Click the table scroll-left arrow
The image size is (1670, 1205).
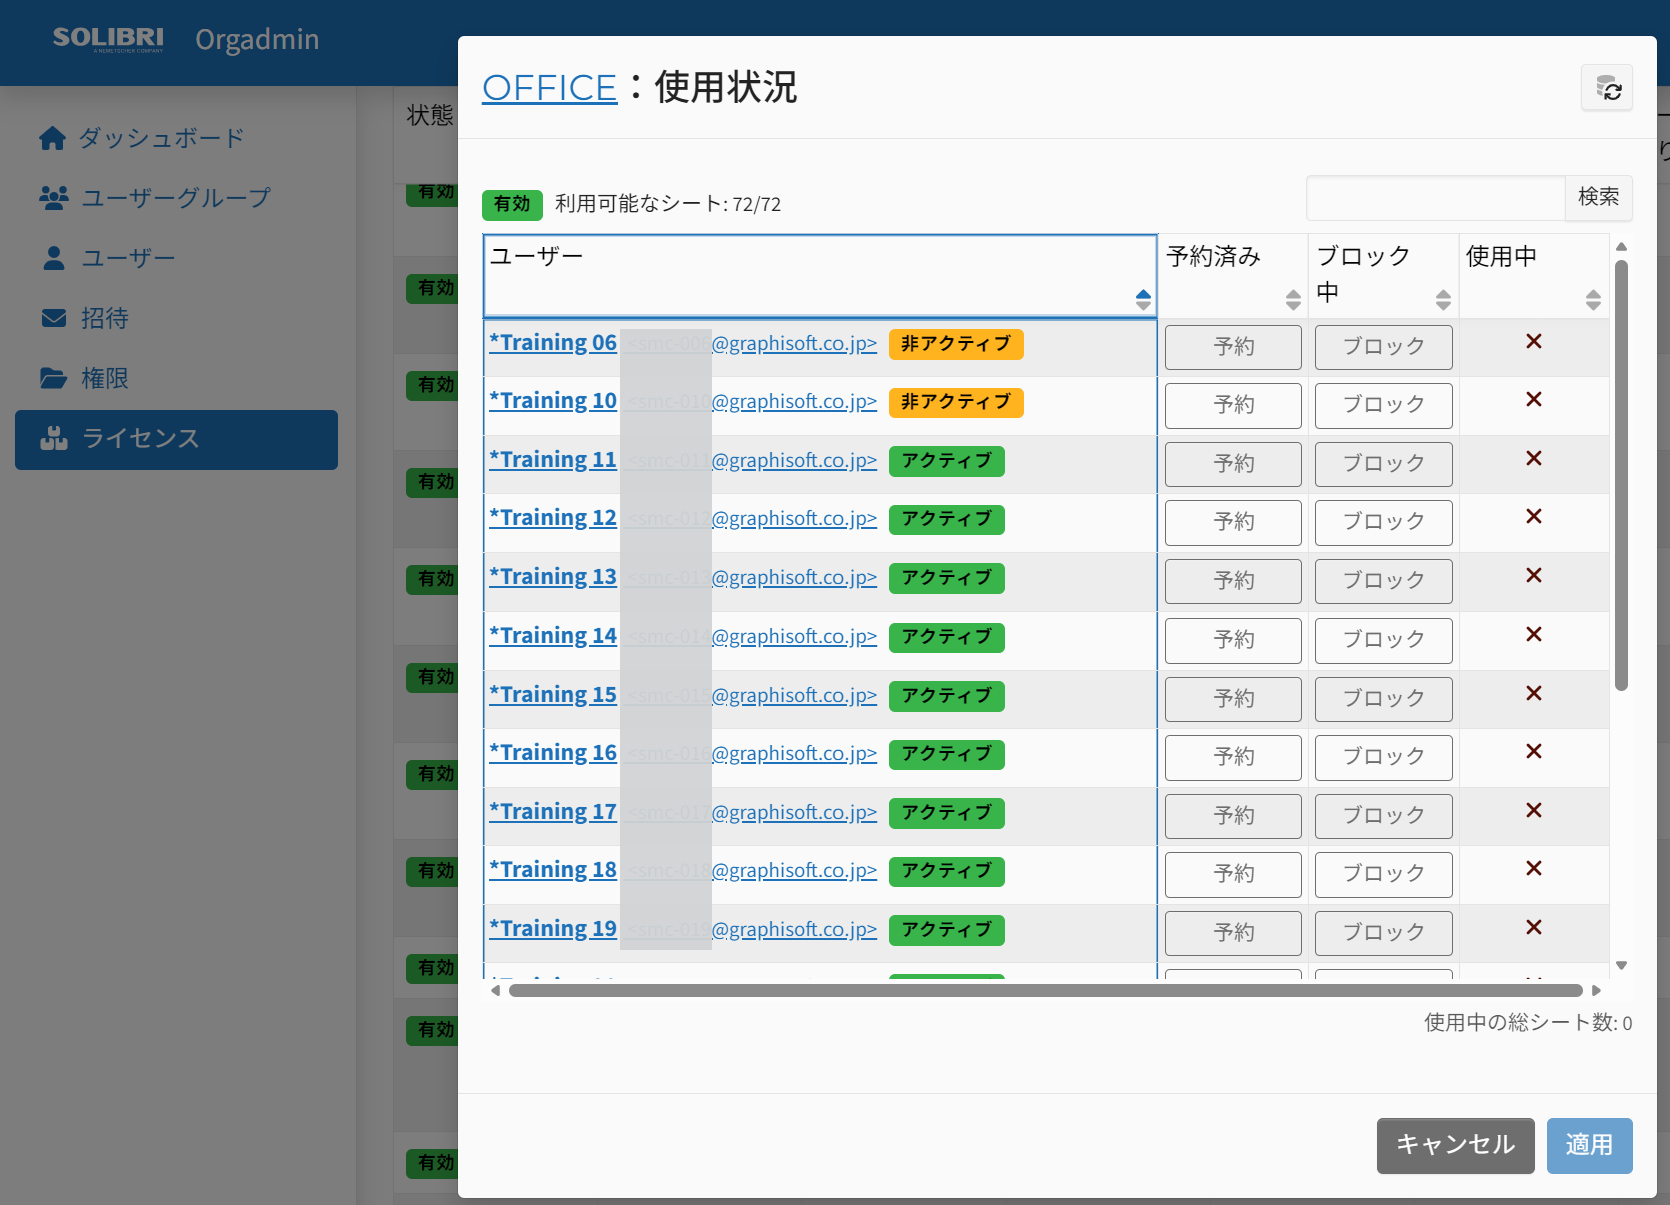coord(495,991)
